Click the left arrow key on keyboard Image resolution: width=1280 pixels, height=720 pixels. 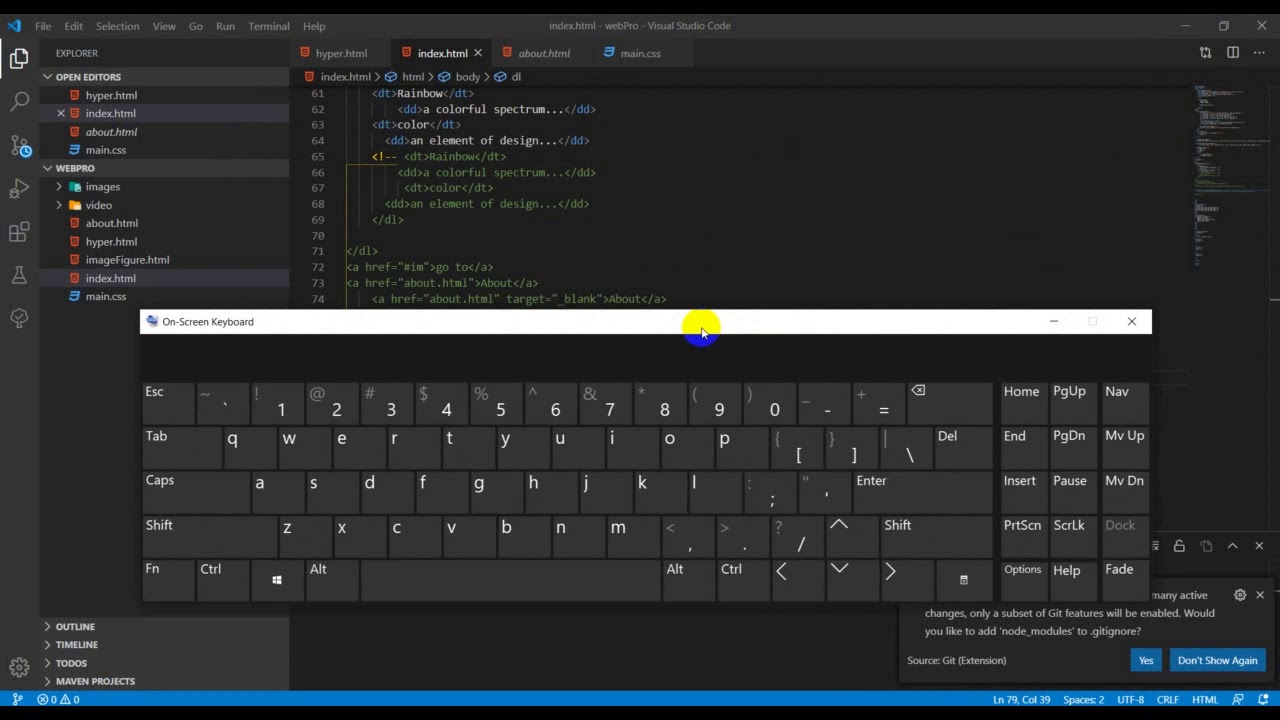(x=798, y=580)
